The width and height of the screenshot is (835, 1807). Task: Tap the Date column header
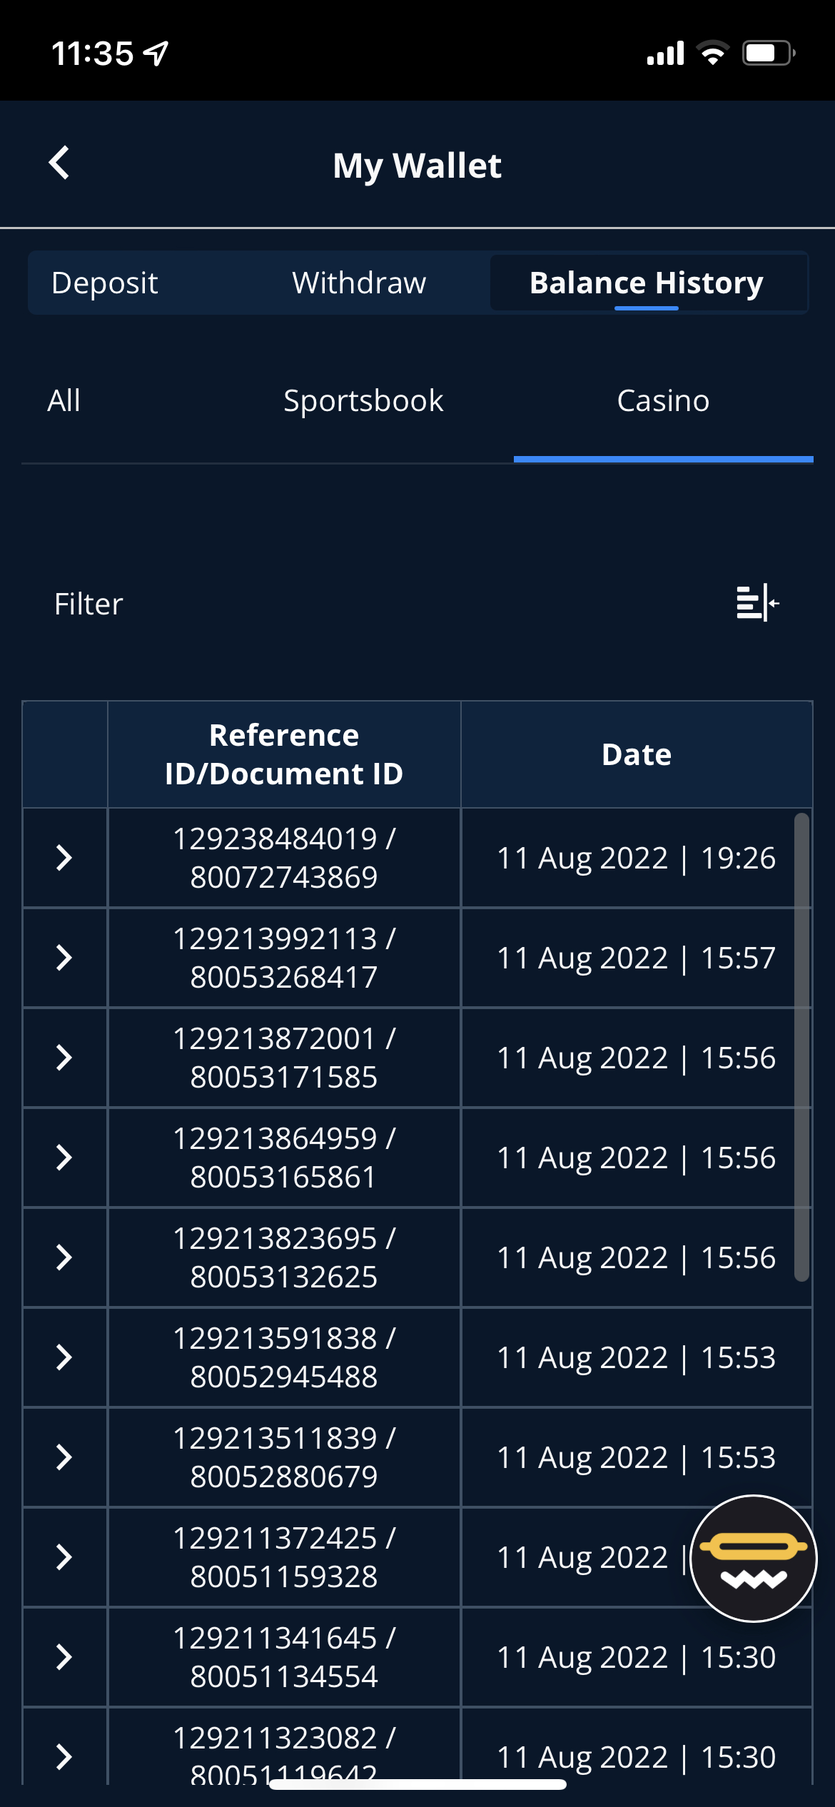pos(637,755)
